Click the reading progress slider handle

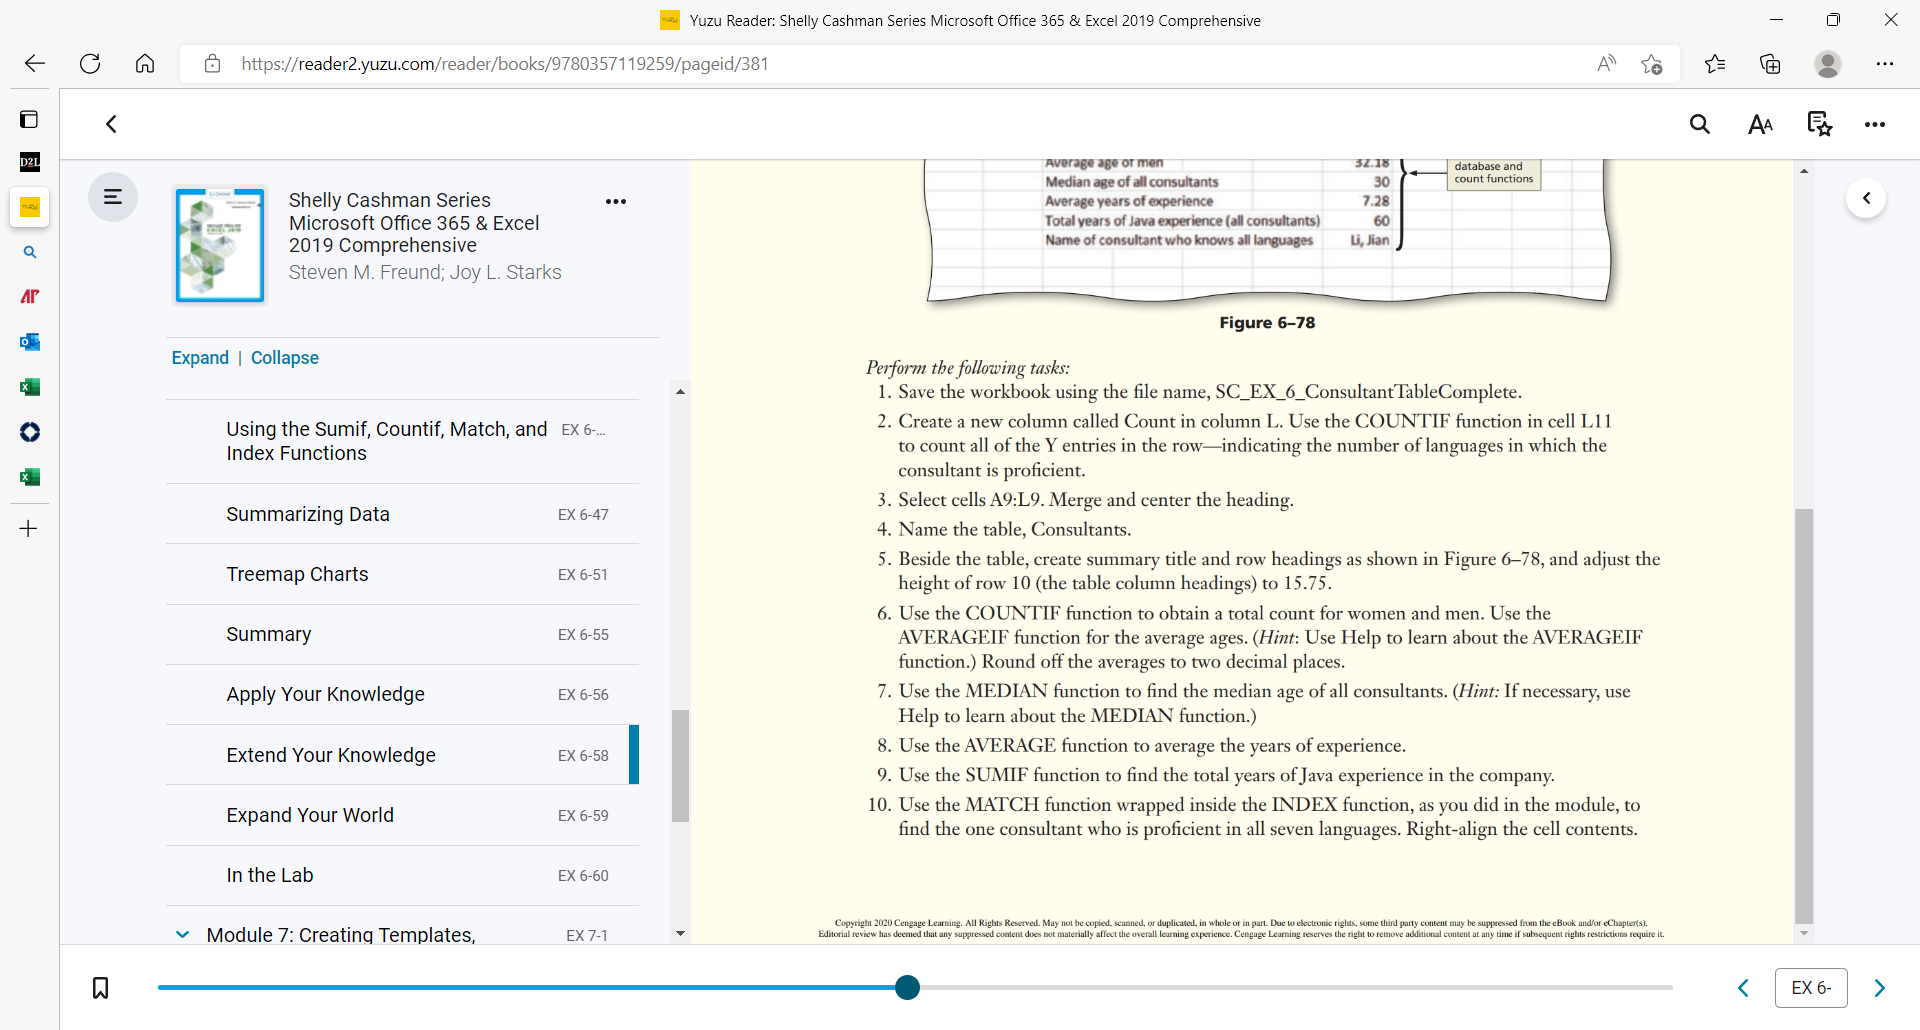[907, 988]
